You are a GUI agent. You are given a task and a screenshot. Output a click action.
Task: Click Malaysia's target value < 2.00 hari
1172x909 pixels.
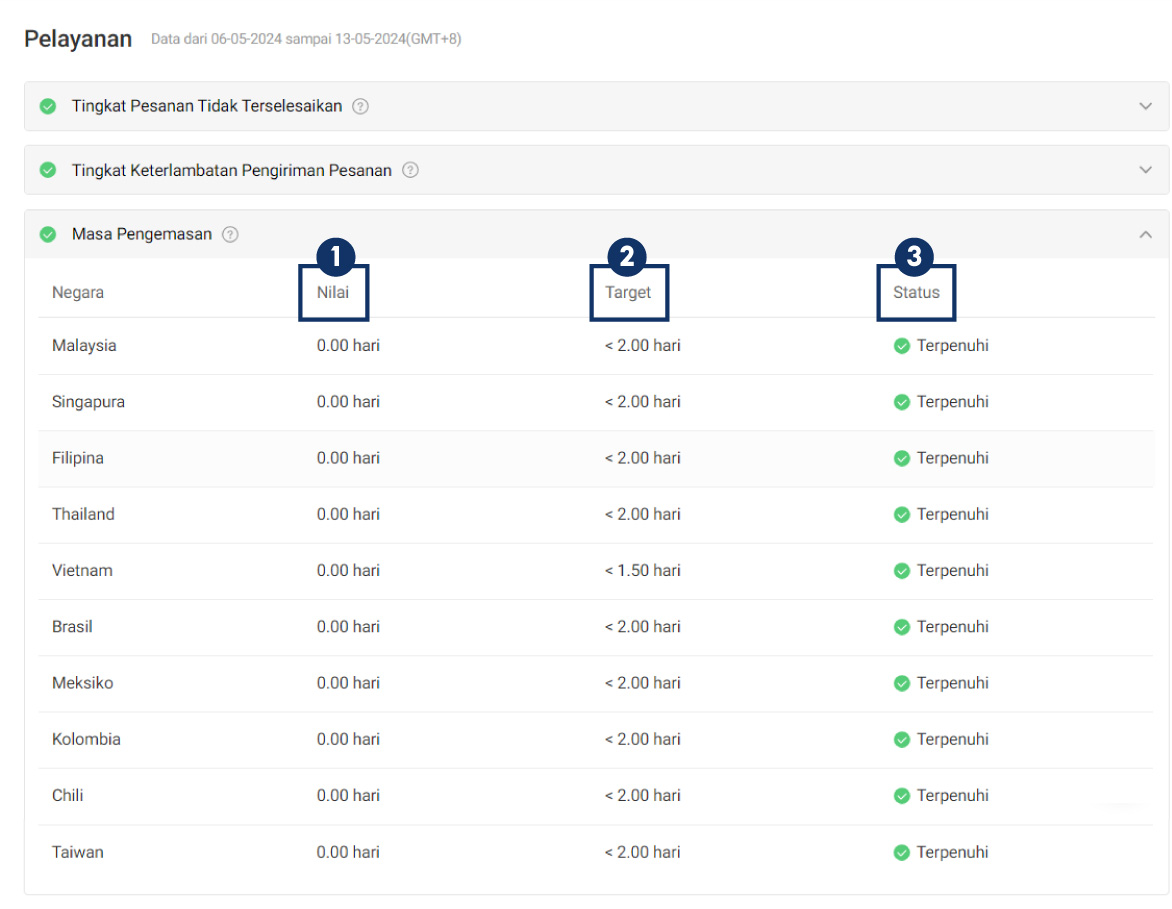[x=643, y=345]
